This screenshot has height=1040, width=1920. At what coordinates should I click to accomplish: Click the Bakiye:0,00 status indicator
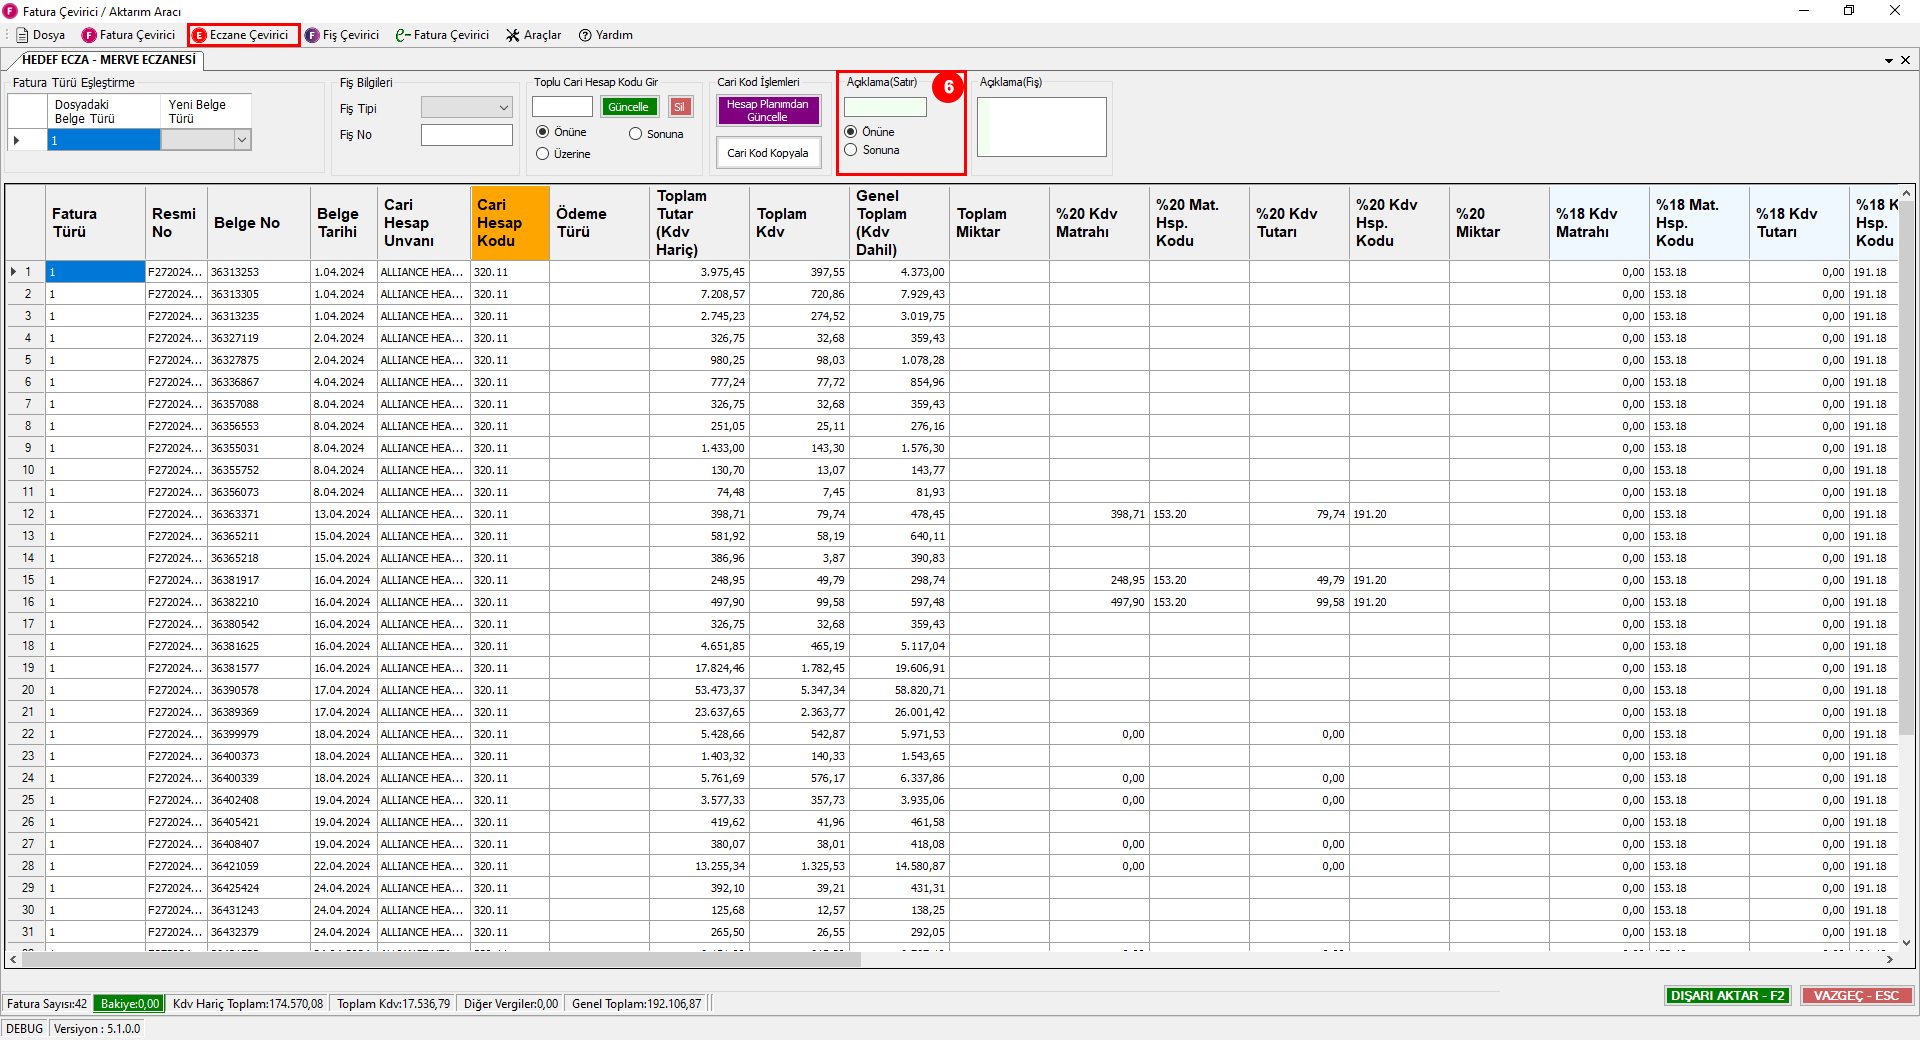(x=129, y=1004)
